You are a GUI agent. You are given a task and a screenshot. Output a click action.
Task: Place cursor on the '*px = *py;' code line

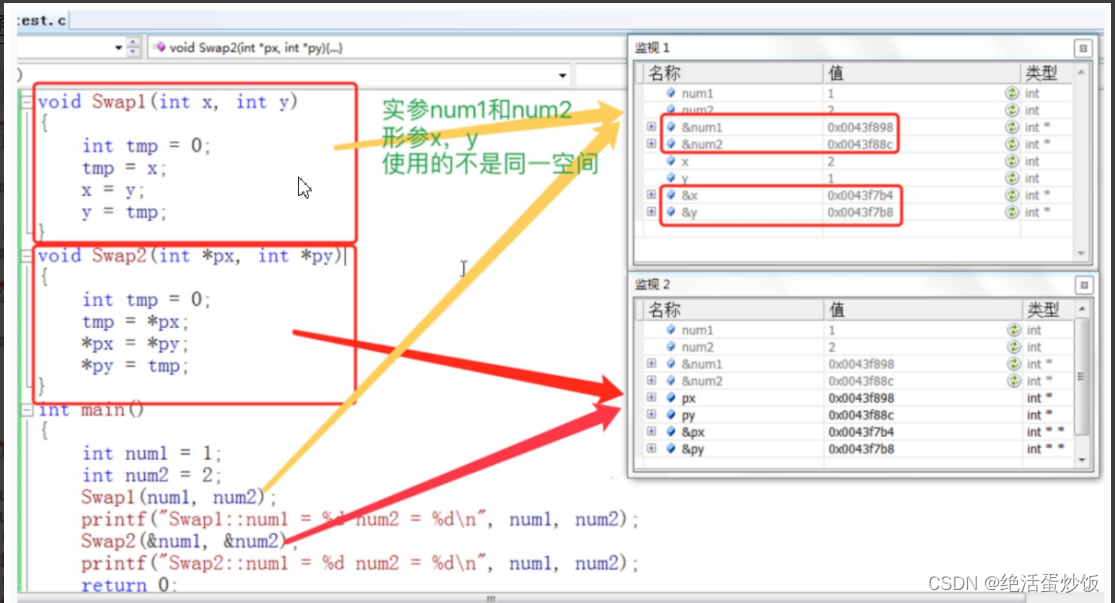[x=135, y=344]
